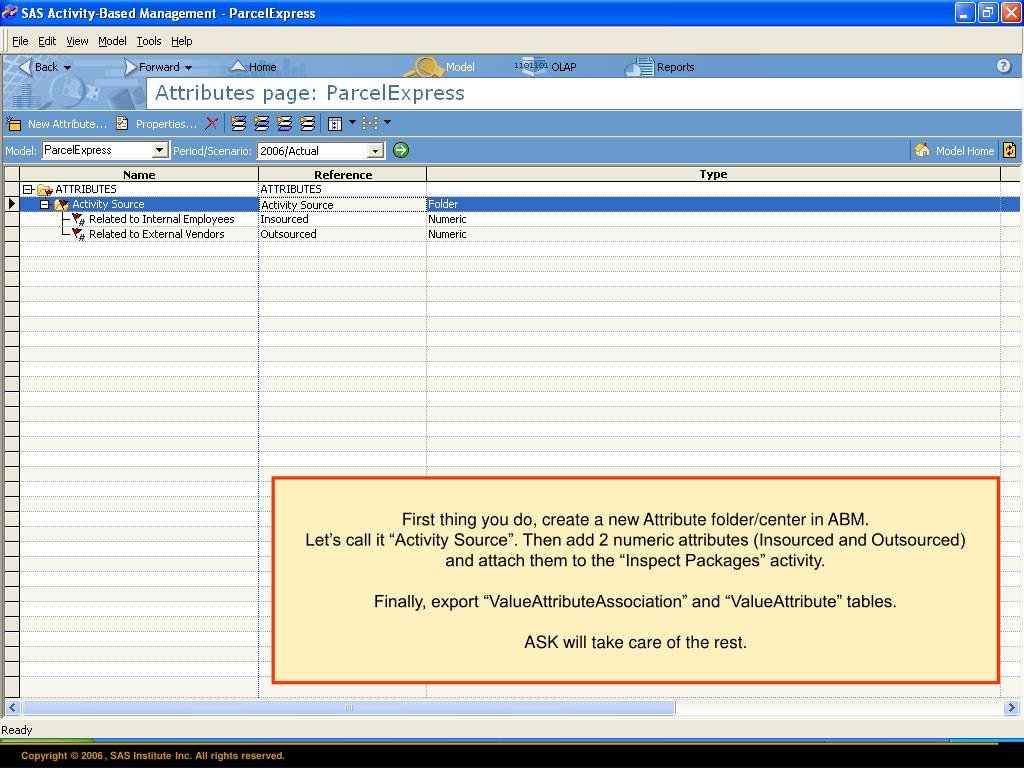Open help via the question mark icon
Viewport: 1024px width, 768px height.
1004,66
